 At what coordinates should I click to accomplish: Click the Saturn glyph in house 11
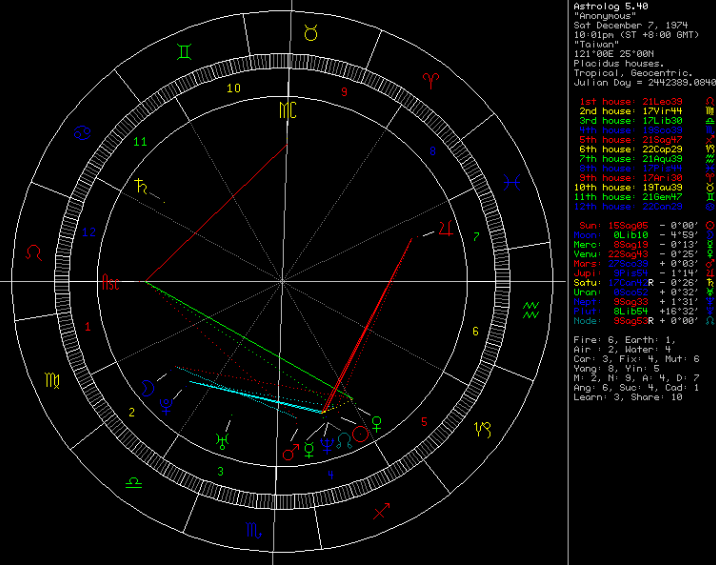tap(138, 185)
